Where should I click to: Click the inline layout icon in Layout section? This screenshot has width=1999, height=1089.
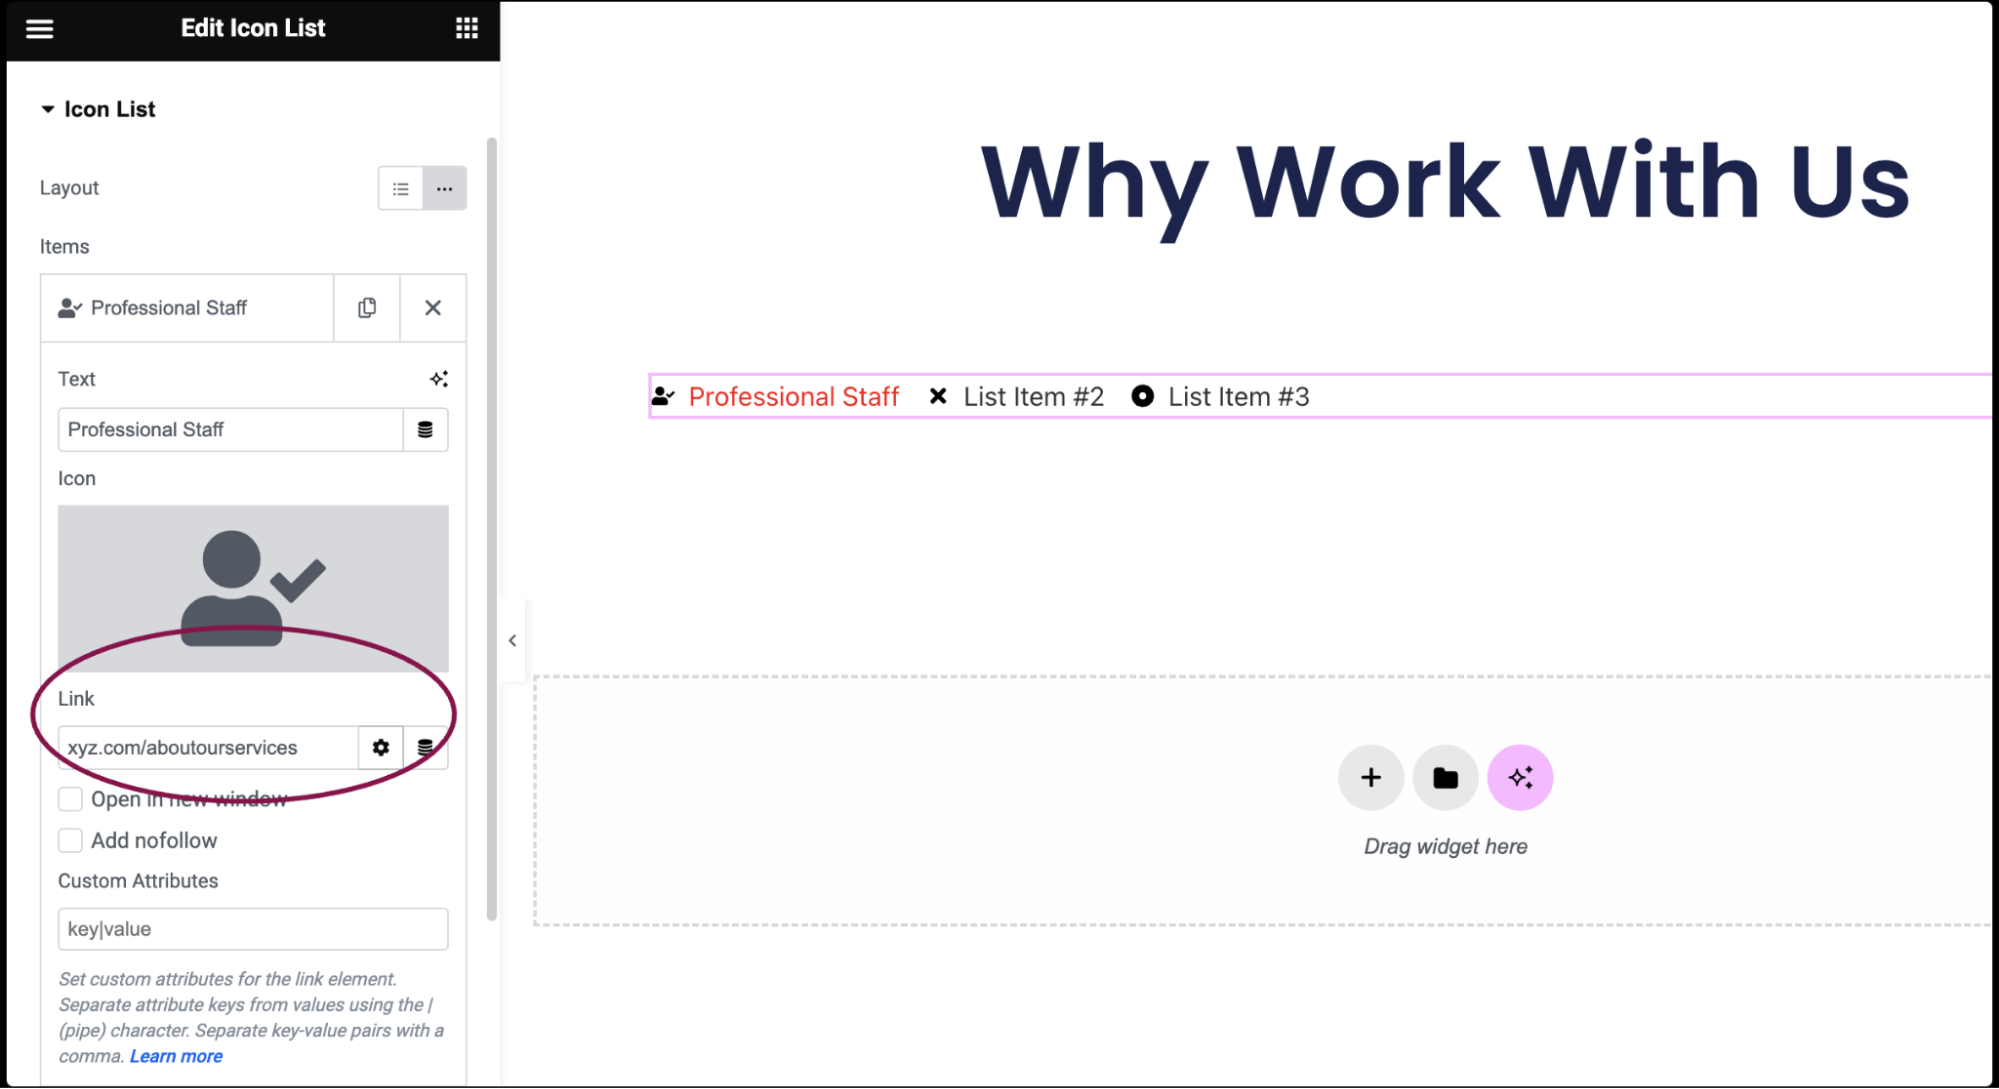click(x=442, y=188)
